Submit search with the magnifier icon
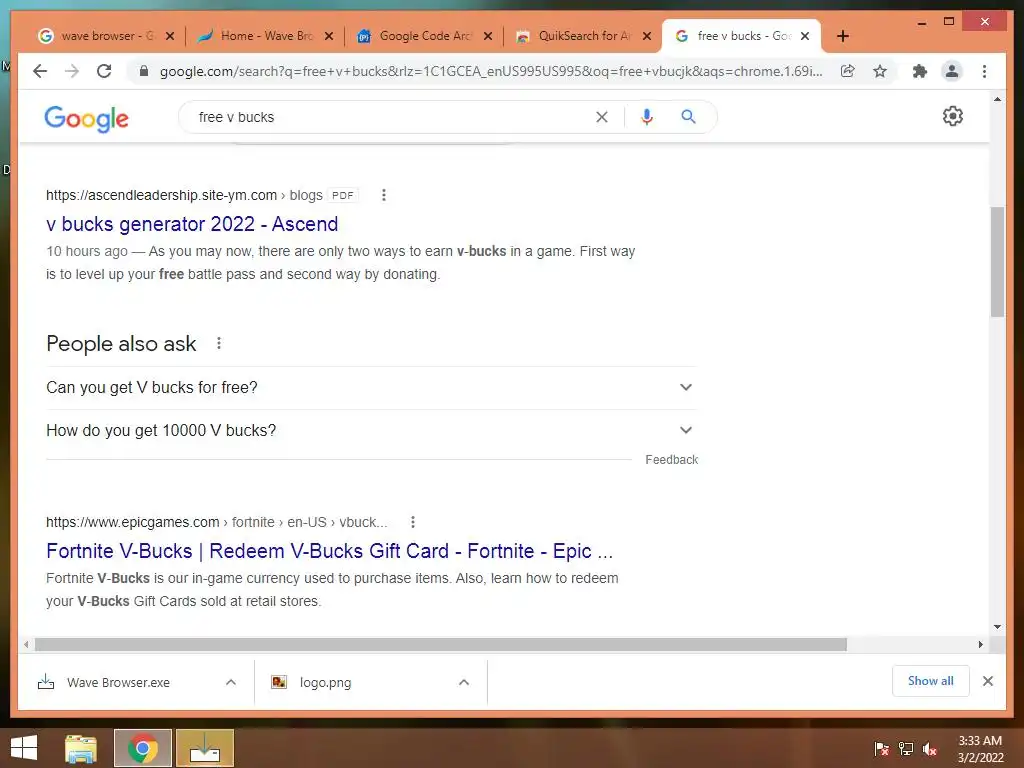Viewport: 1024px width, 768px height. [x=688, y=117]
